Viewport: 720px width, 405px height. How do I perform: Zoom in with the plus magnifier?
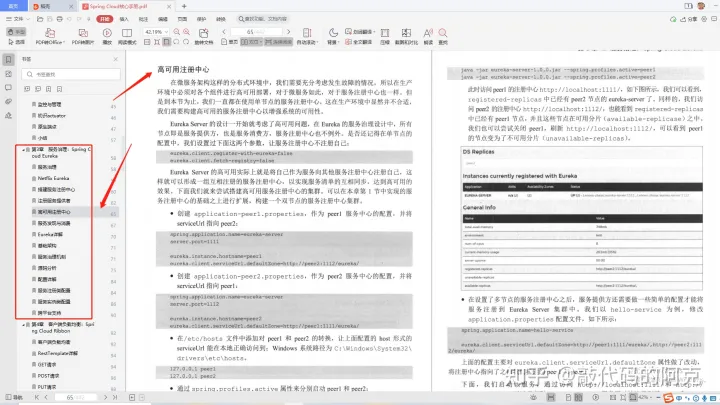click(186, 32)
